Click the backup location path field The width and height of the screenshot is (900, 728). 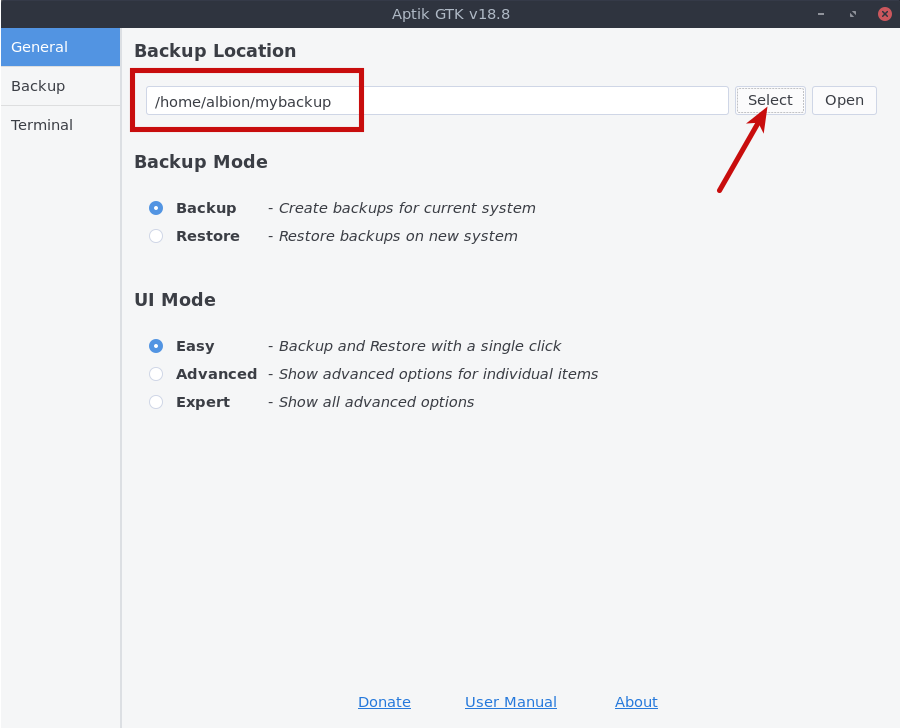click(x=437, y=101)
